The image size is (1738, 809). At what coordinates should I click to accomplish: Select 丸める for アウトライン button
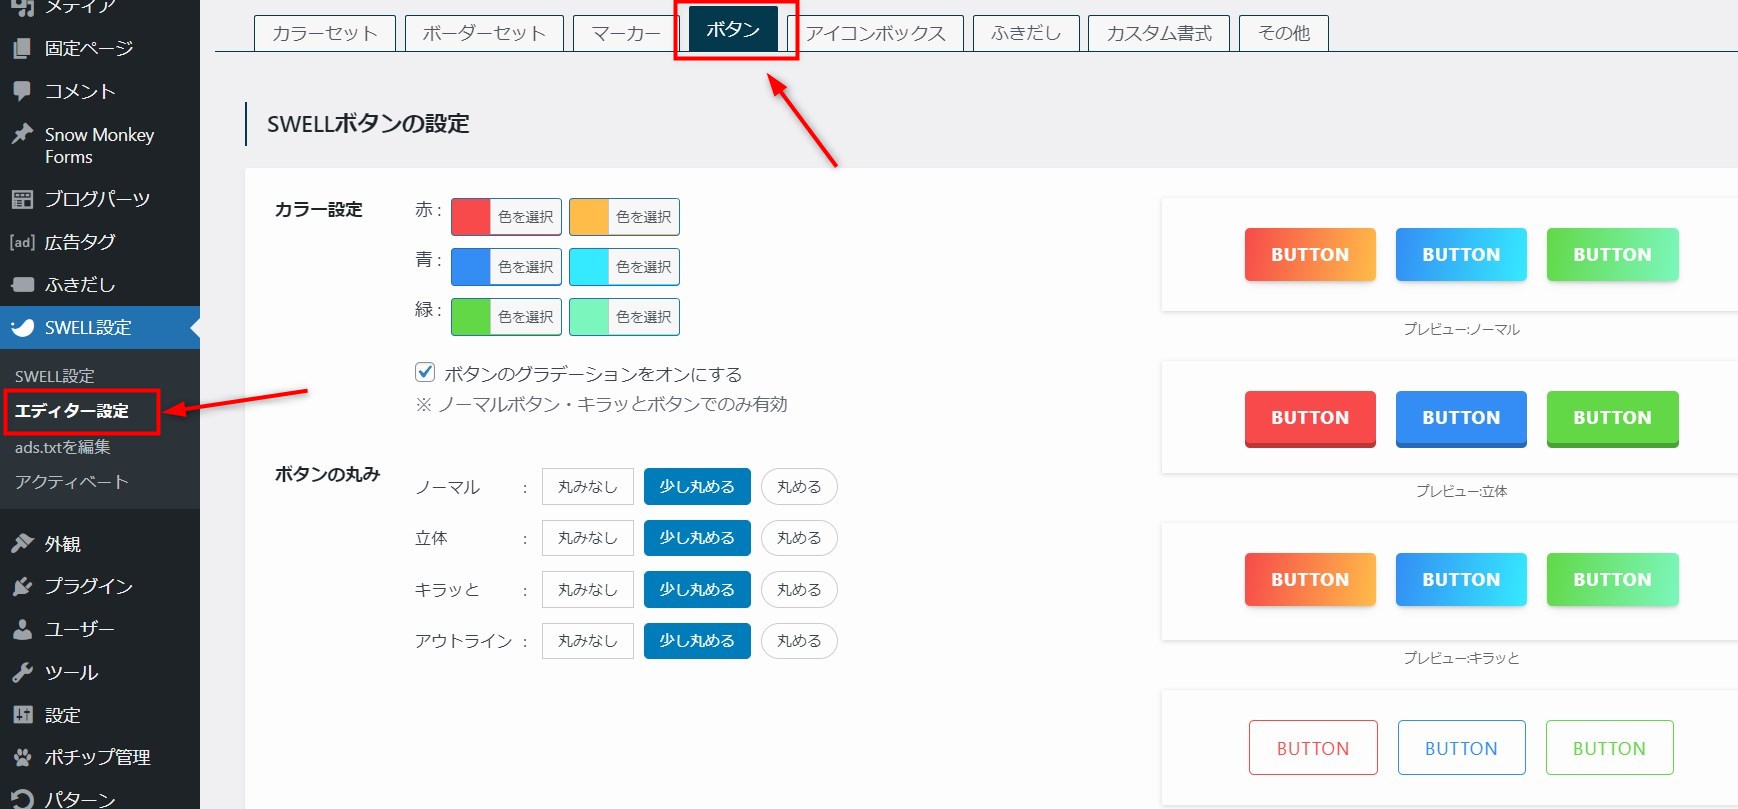[799, 641]
